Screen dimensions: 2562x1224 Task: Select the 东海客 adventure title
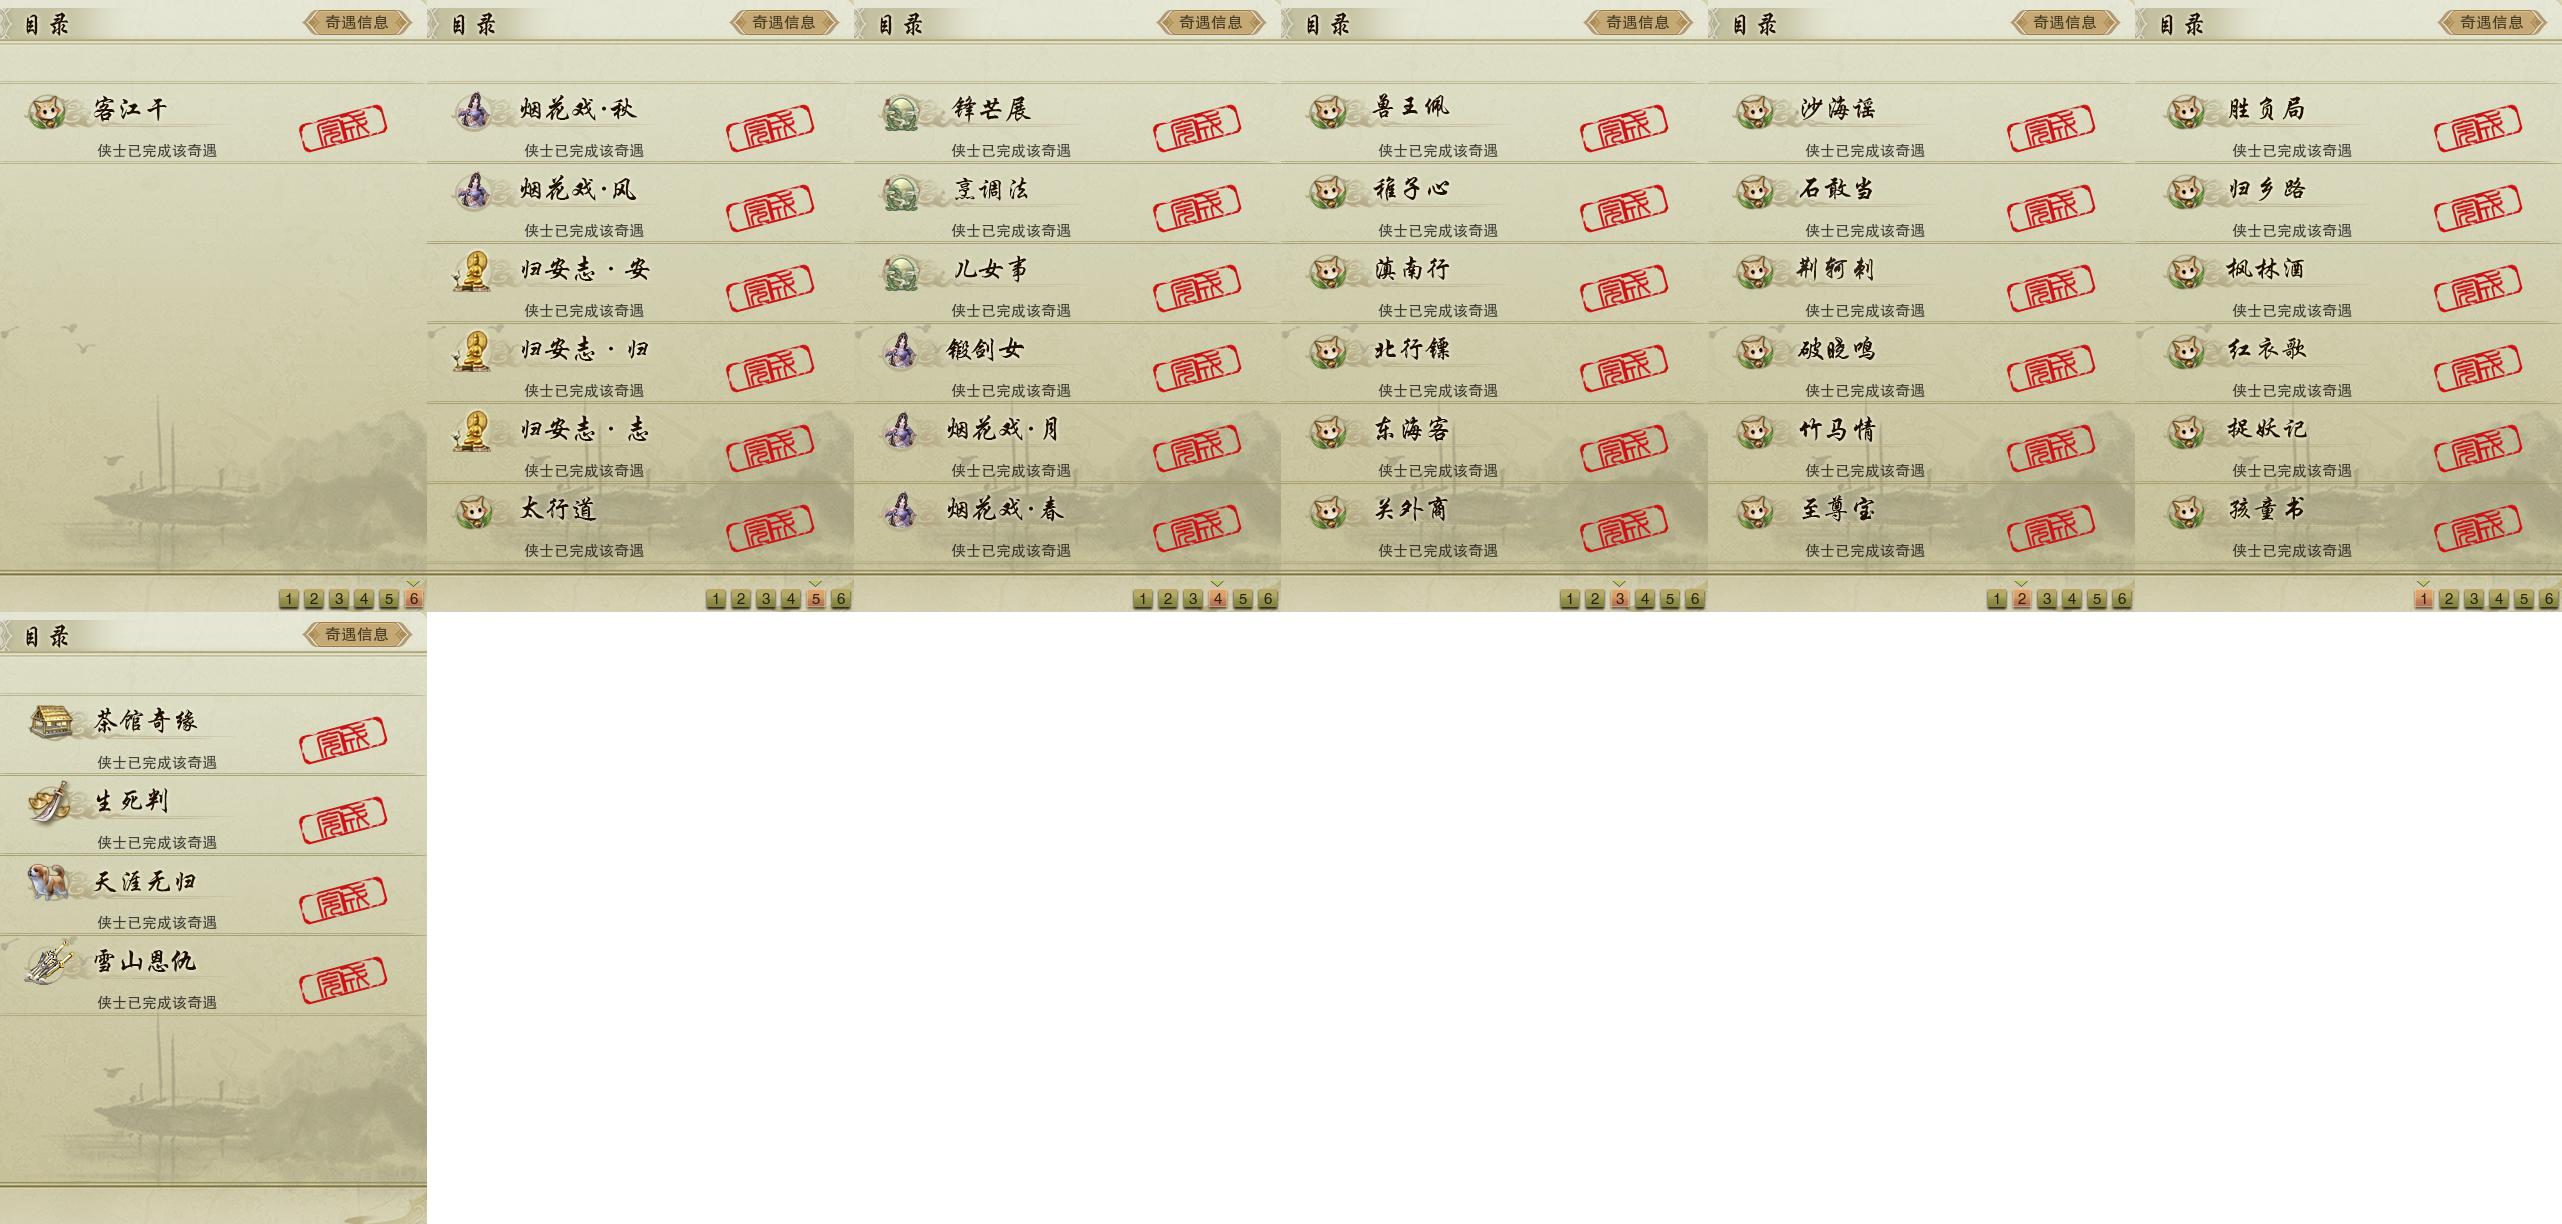click(1412, 430)
